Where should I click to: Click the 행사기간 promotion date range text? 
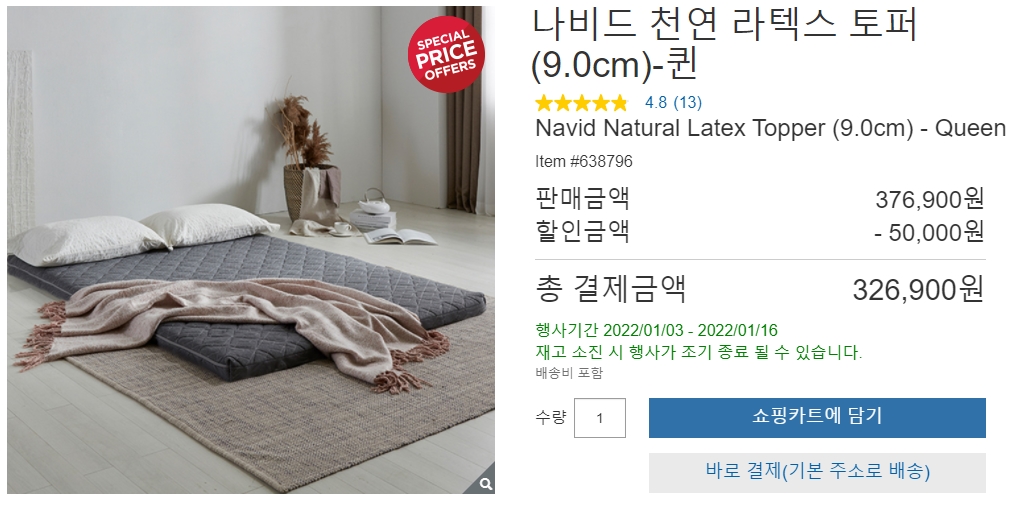pyautogui.click(x=656, y=330)
